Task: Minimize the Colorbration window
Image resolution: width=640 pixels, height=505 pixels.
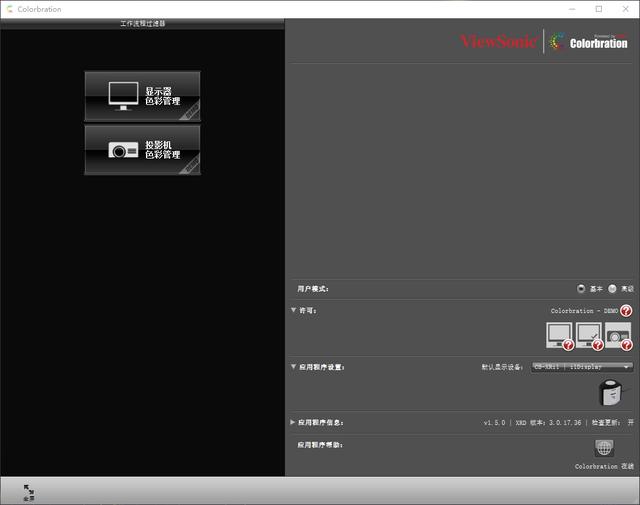Action: point(572,9)
